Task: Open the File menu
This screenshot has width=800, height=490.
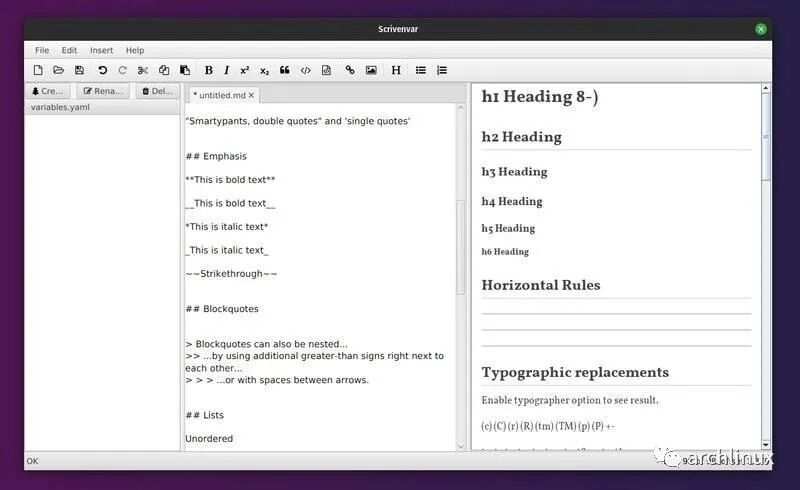Action: pyautogui.click(x=42, y=50)
